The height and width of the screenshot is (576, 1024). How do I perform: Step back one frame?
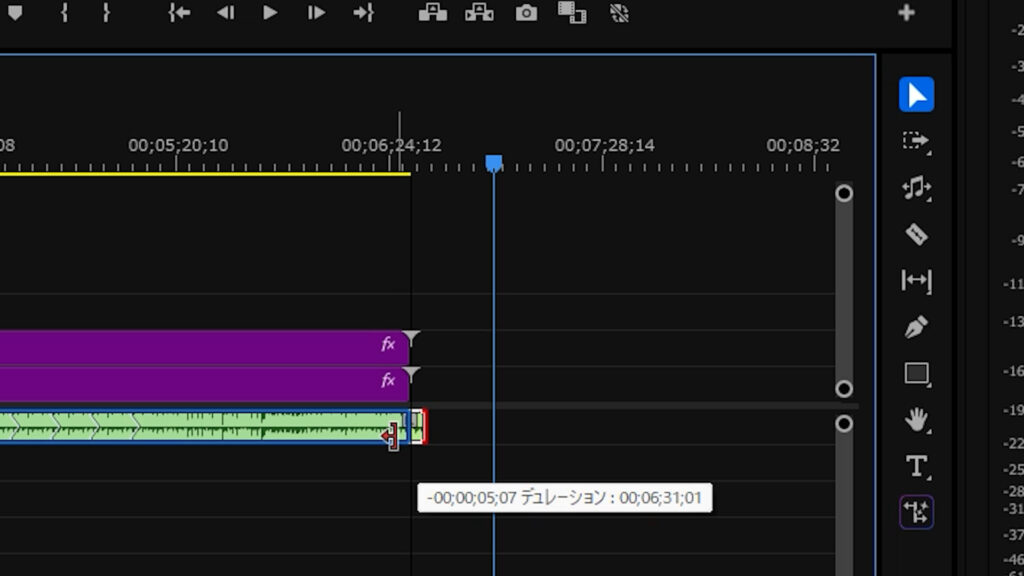point(225,13)
